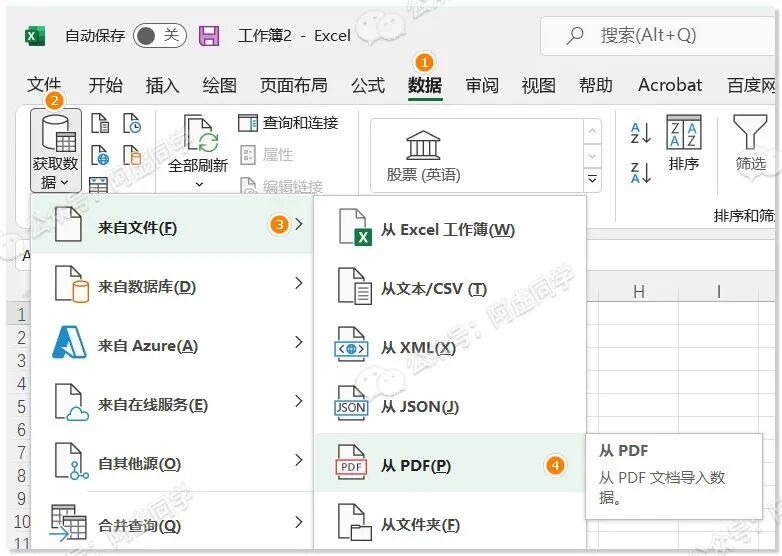Select the 数据 tab
The image size is (782, 556).
click(425, 85)
